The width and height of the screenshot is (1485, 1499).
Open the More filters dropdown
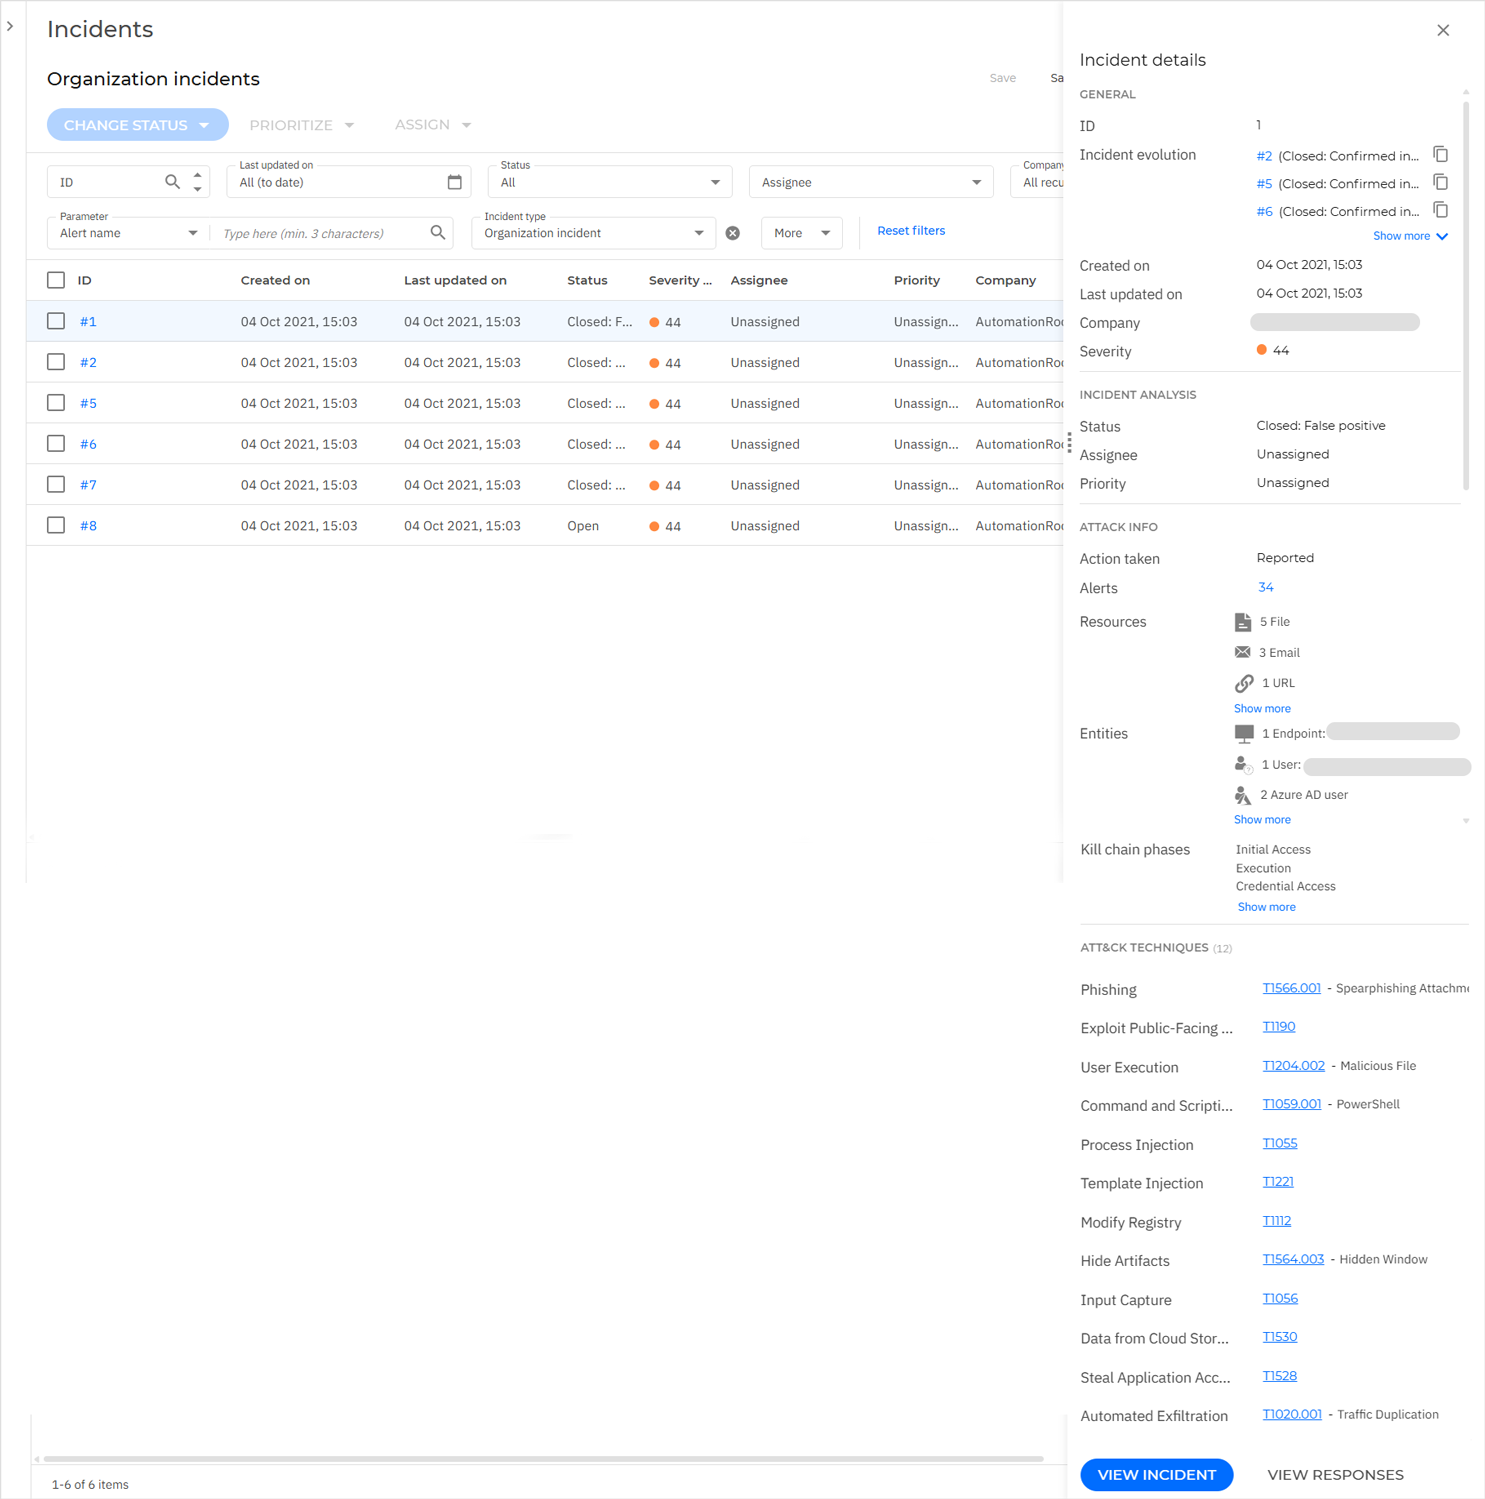pos(801,232)
